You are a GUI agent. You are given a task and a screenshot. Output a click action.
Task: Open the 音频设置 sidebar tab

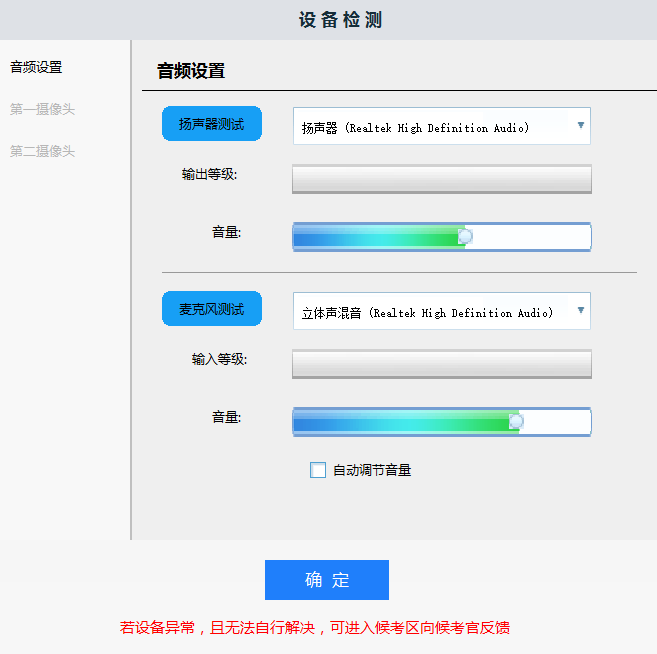pos(36,67)
